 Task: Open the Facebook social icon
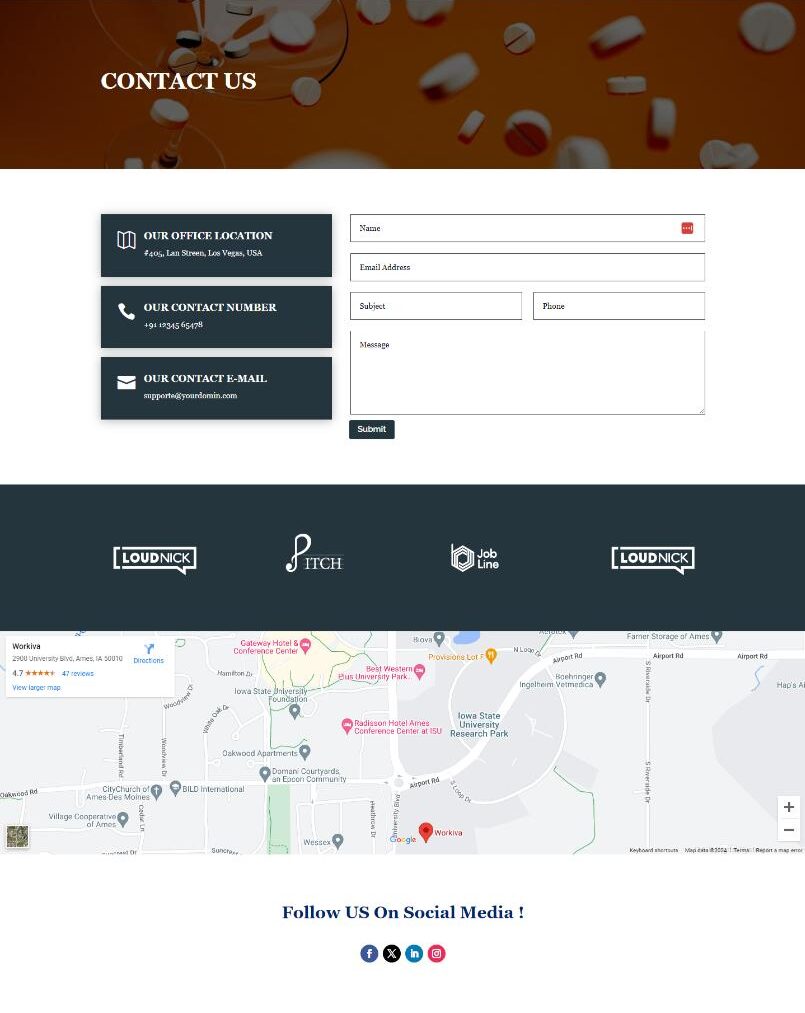click(369, 954)
